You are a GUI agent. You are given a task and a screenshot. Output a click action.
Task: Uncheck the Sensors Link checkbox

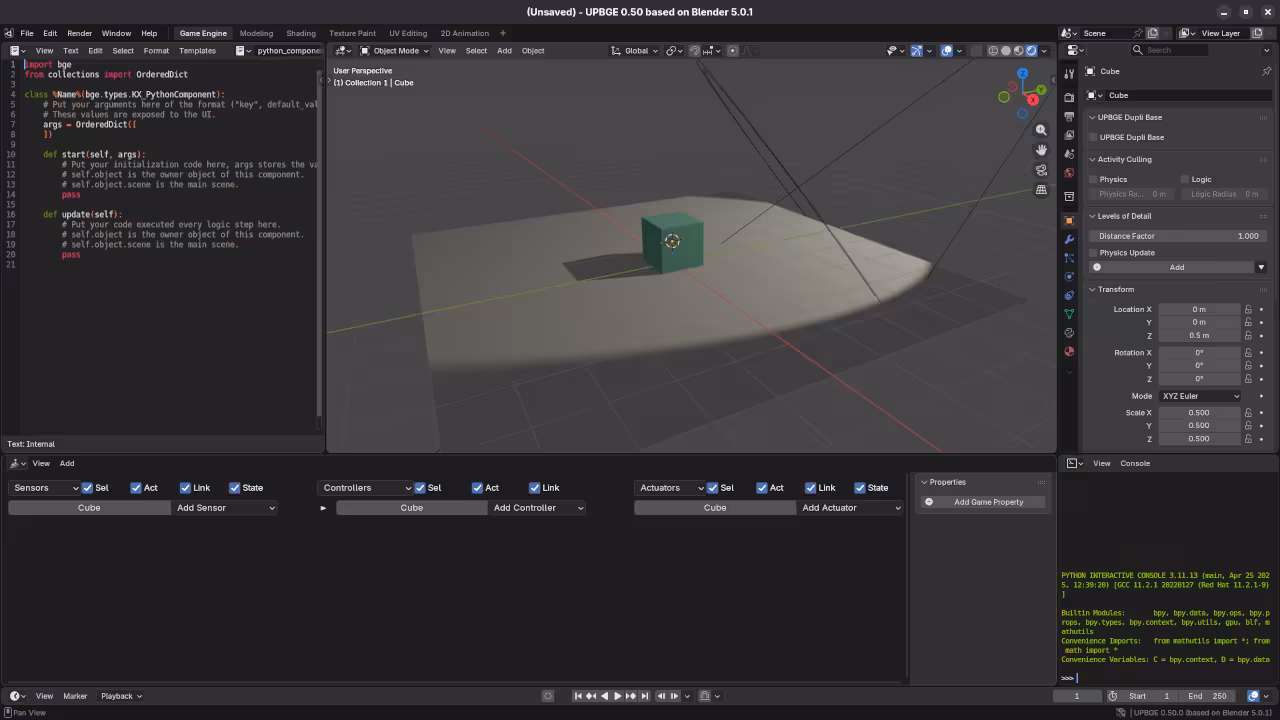185,488
